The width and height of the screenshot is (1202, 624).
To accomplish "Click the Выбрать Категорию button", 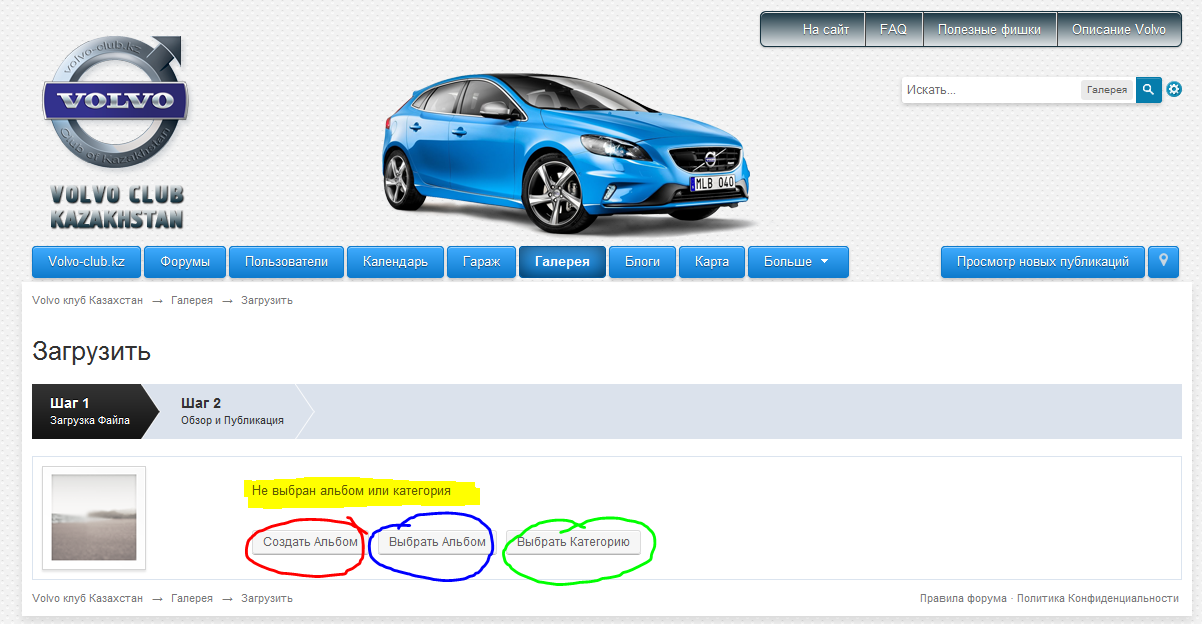I will tap(573, 542).
